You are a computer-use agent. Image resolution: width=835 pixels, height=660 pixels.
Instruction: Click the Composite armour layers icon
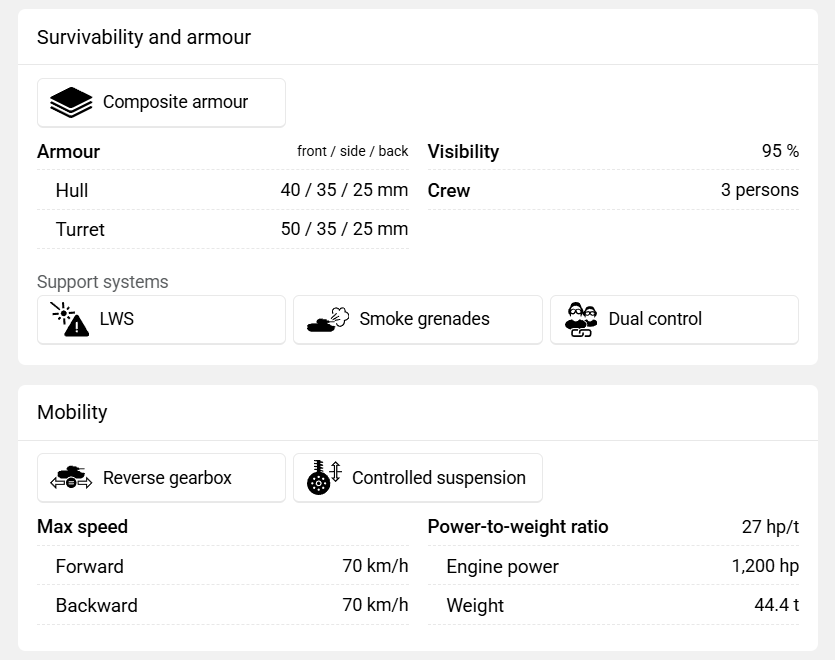click(71, 102)
